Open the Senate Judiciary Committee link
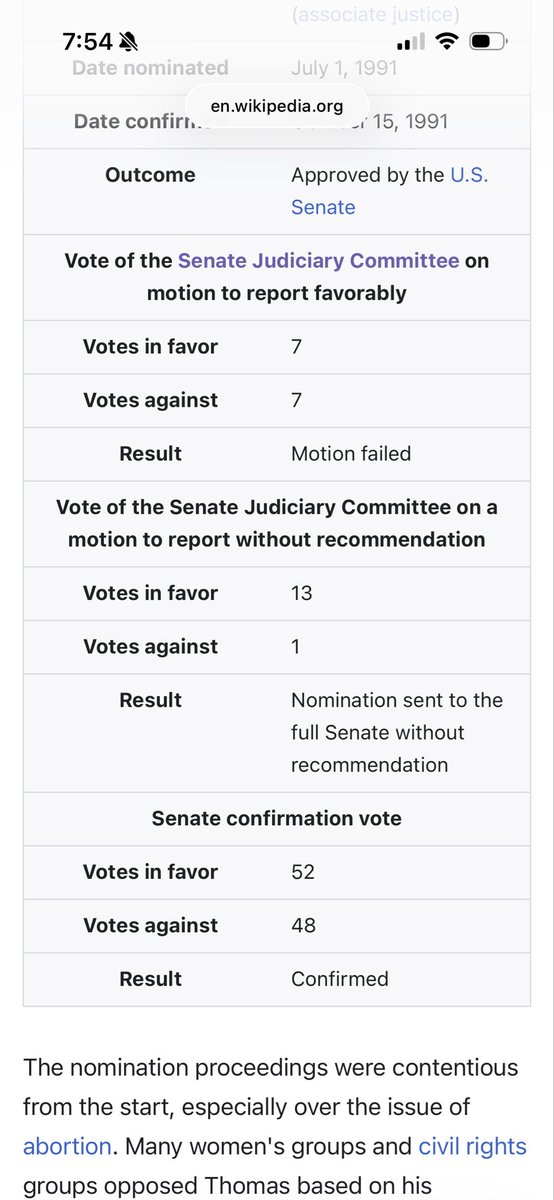This screenshot has height=1200, width=554. [318, 260]
